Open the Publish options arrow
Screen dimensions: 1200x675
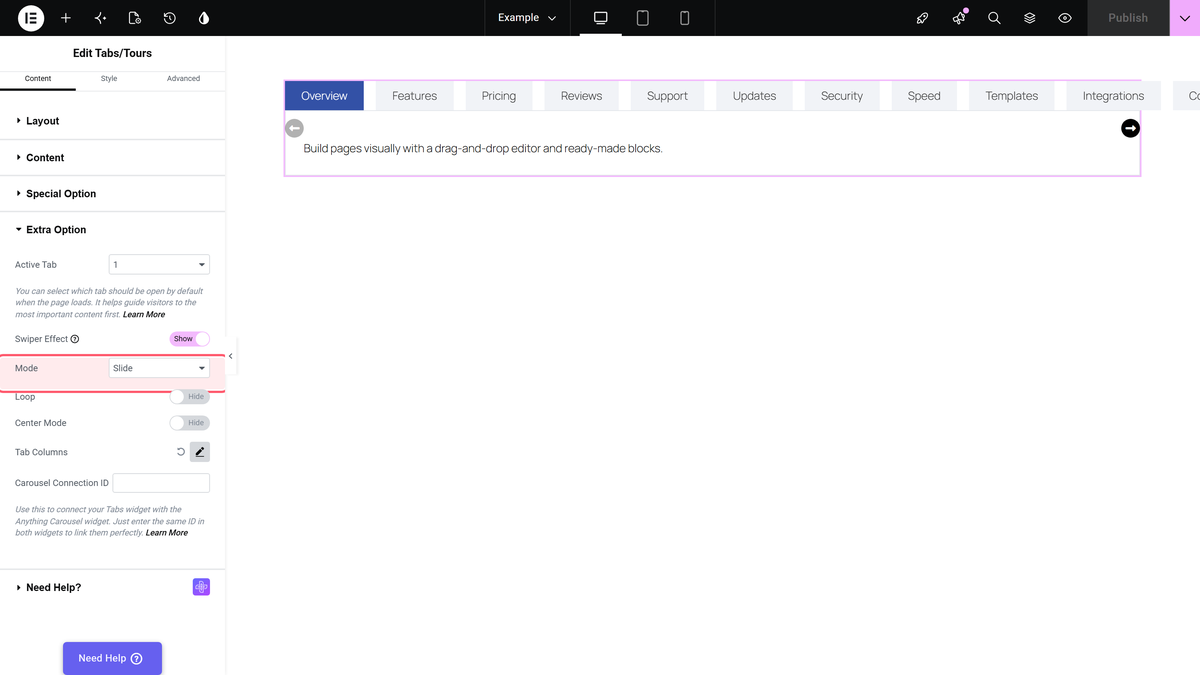[x=1185, y=18]
